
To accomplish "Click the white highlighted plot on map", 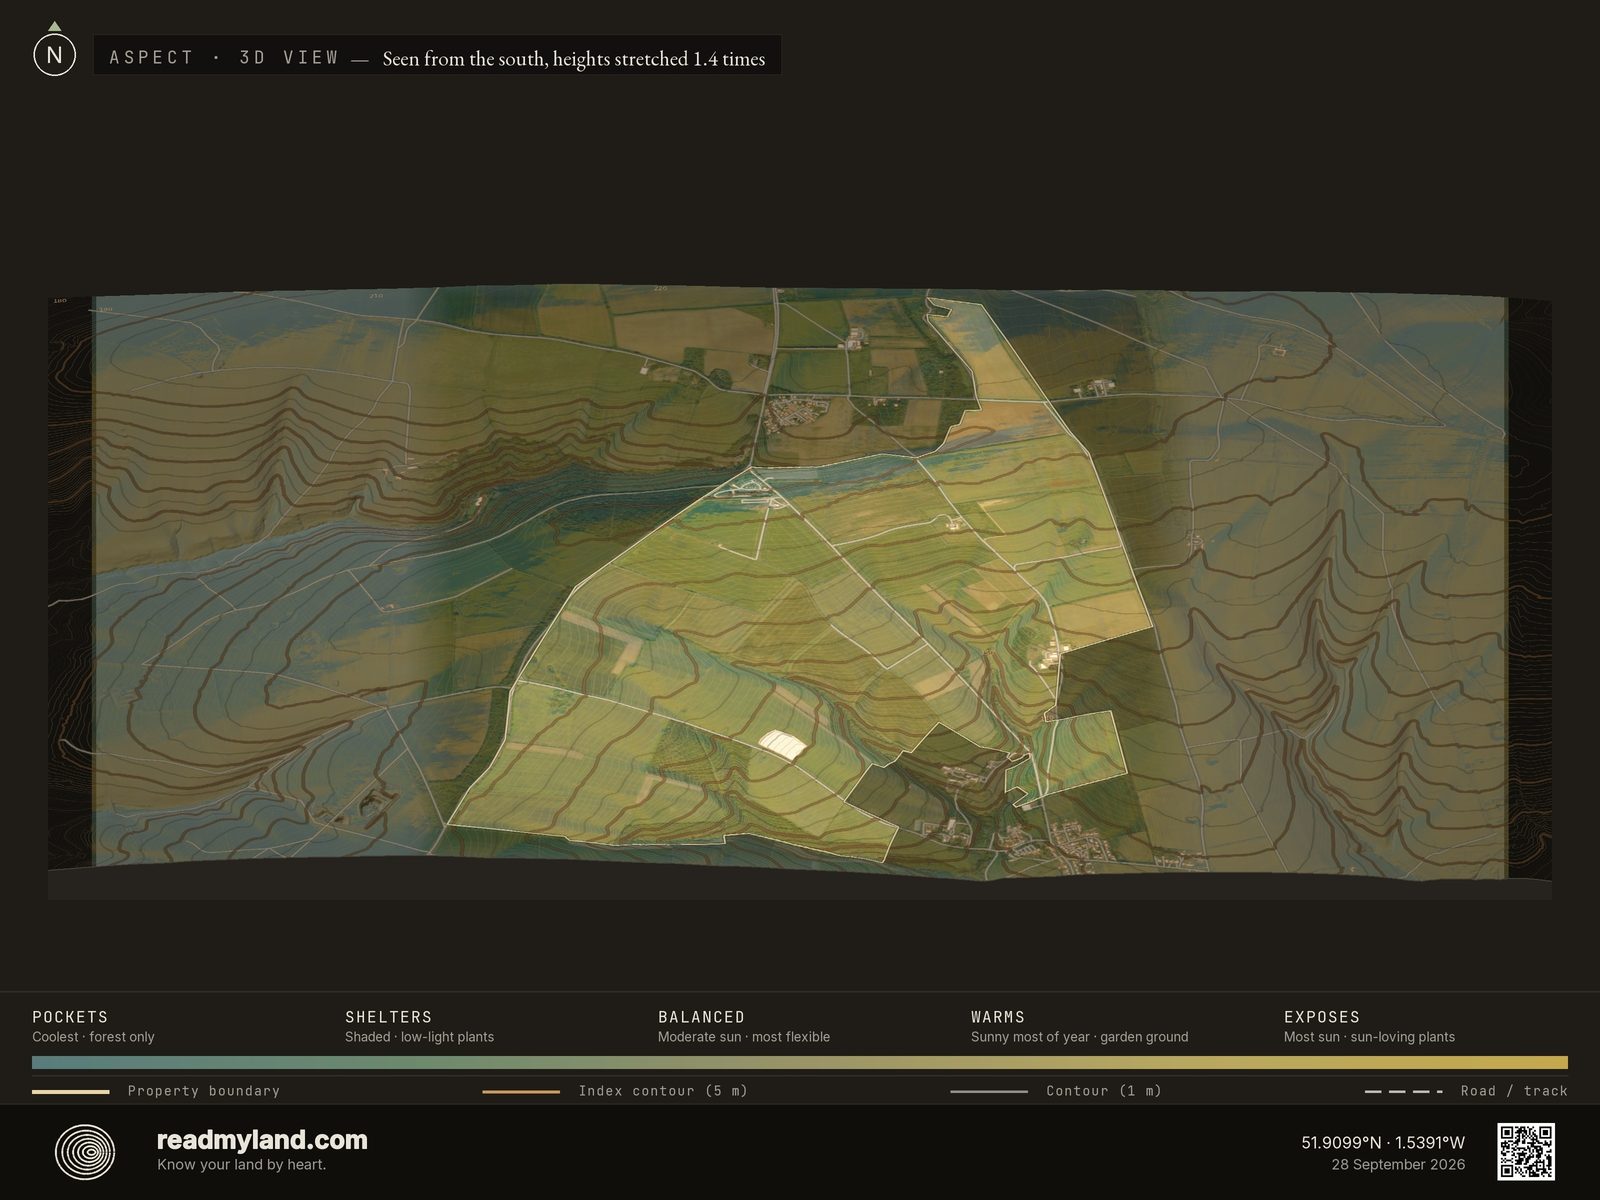I will (783, 745).
